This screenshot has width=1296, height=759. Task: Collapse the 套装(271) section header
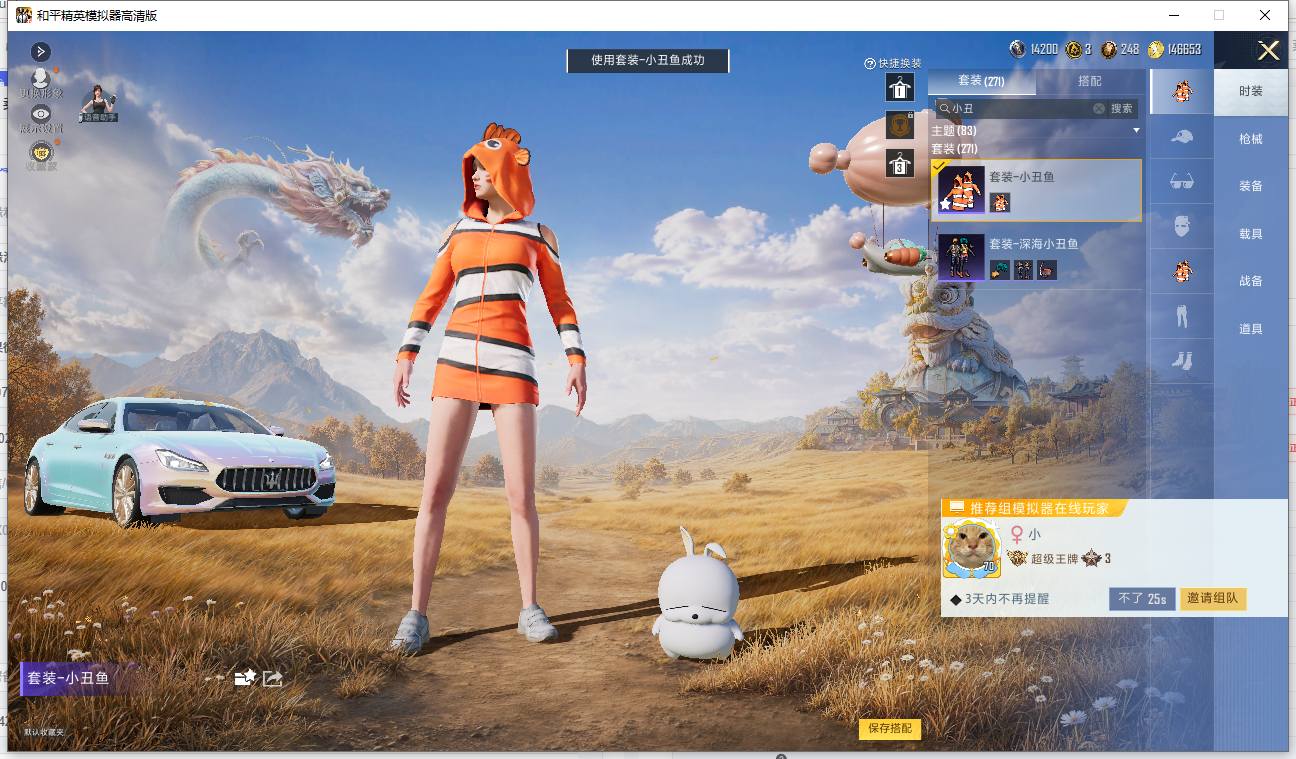click(x=954, y=149)
